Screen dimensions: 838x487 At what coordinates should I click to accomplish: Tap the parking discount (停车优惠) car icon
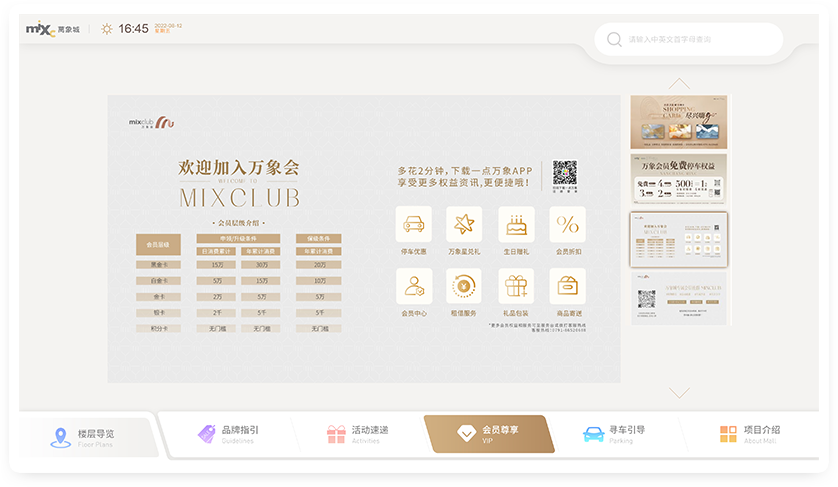coord(413,224)
